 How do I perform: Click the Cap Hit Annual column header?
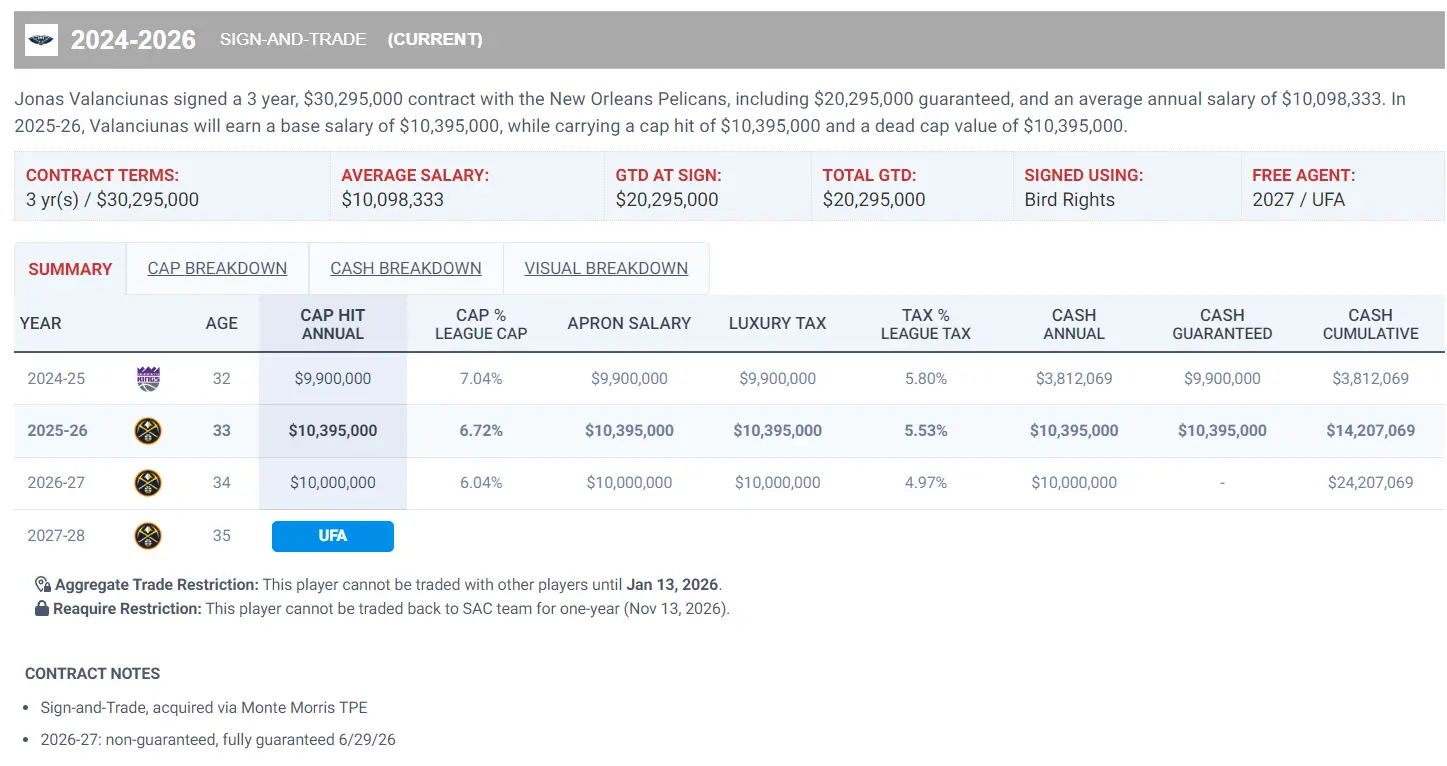point(333,324)
